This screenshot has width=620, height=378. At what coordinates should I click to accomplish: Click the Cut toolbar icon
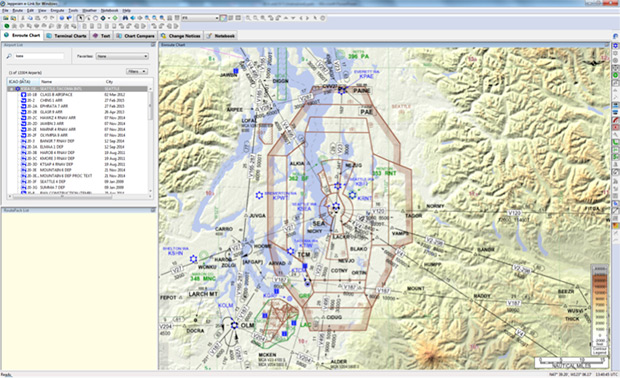click(23, 18)
